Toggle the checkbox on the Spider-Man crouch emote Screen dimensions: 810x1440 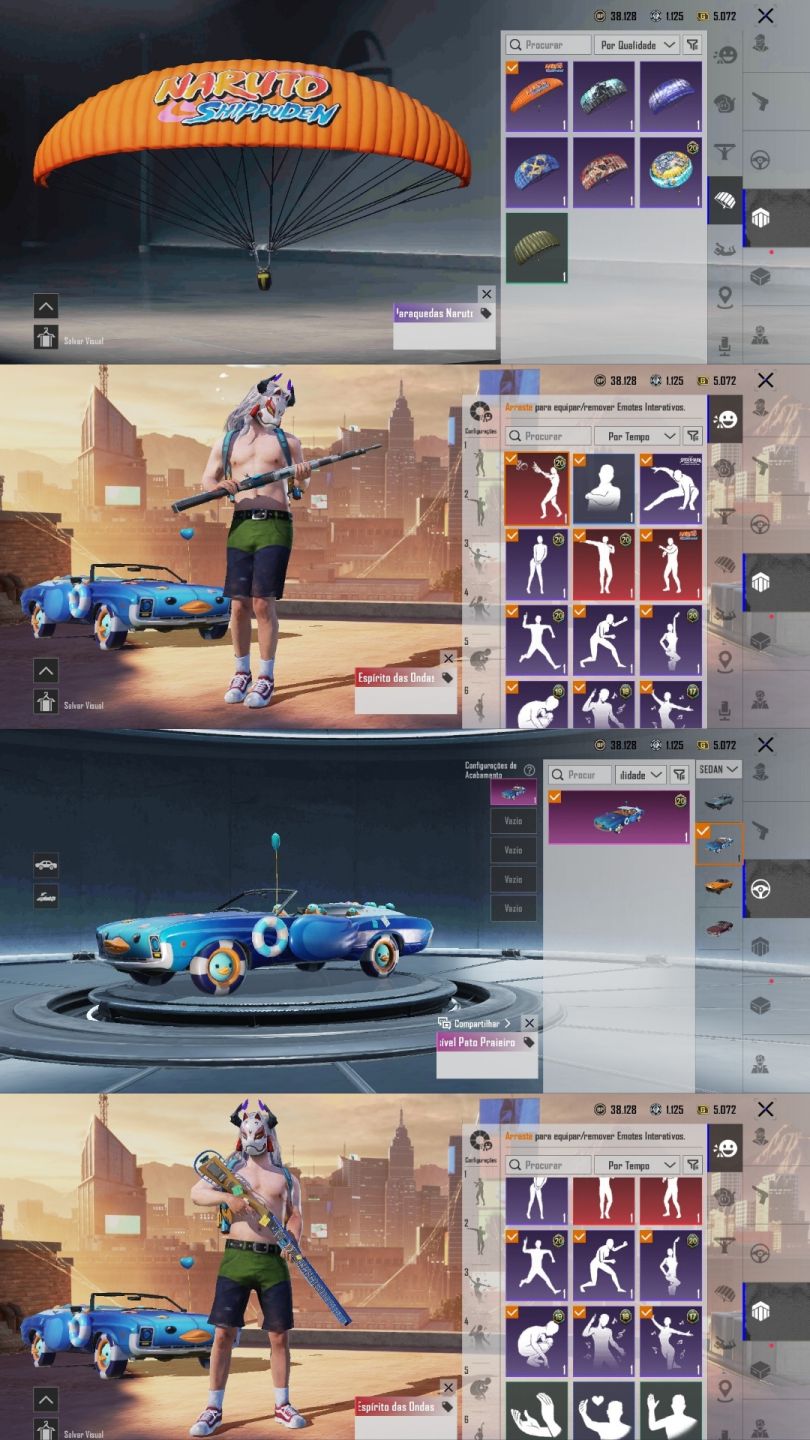click(x=646, y=460)
